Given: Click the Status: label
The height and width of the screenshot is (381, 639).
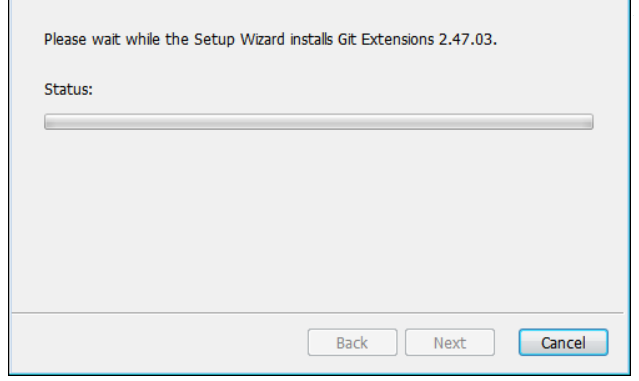Looking at the screenshot, I should [68, 89].
